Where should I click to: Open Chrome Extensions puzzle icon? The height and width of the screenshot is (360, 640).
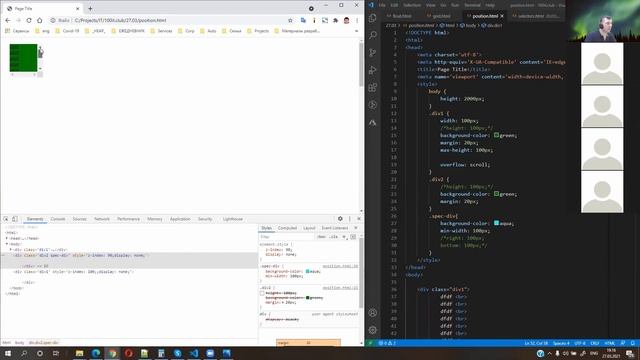336,20
